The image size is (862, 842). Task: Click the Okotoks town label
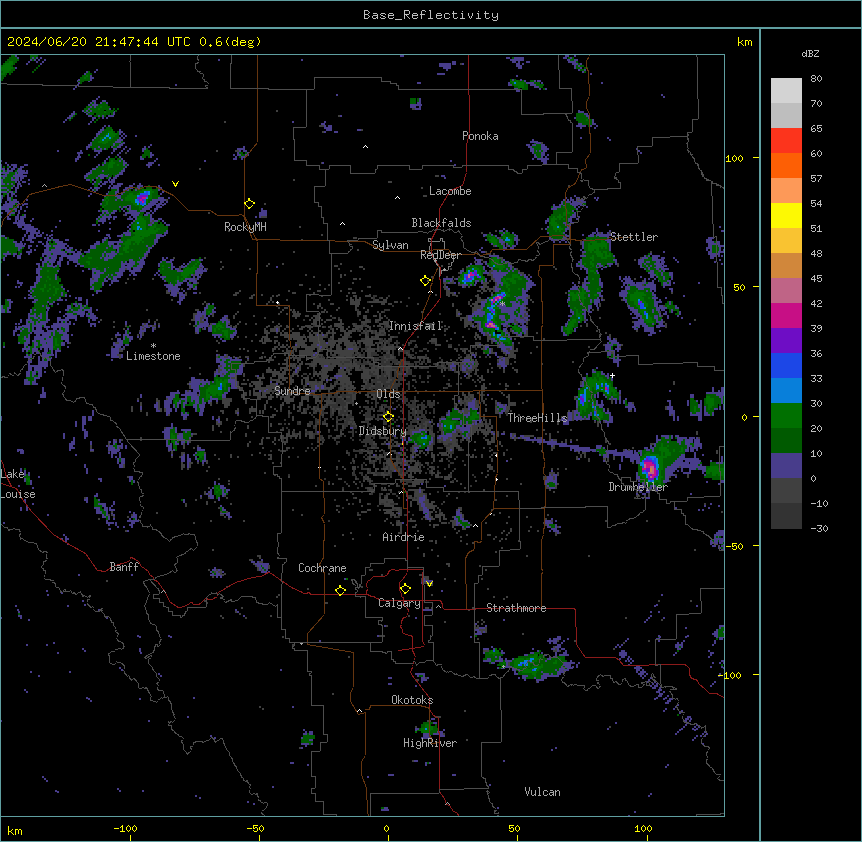tap(412, 700)
